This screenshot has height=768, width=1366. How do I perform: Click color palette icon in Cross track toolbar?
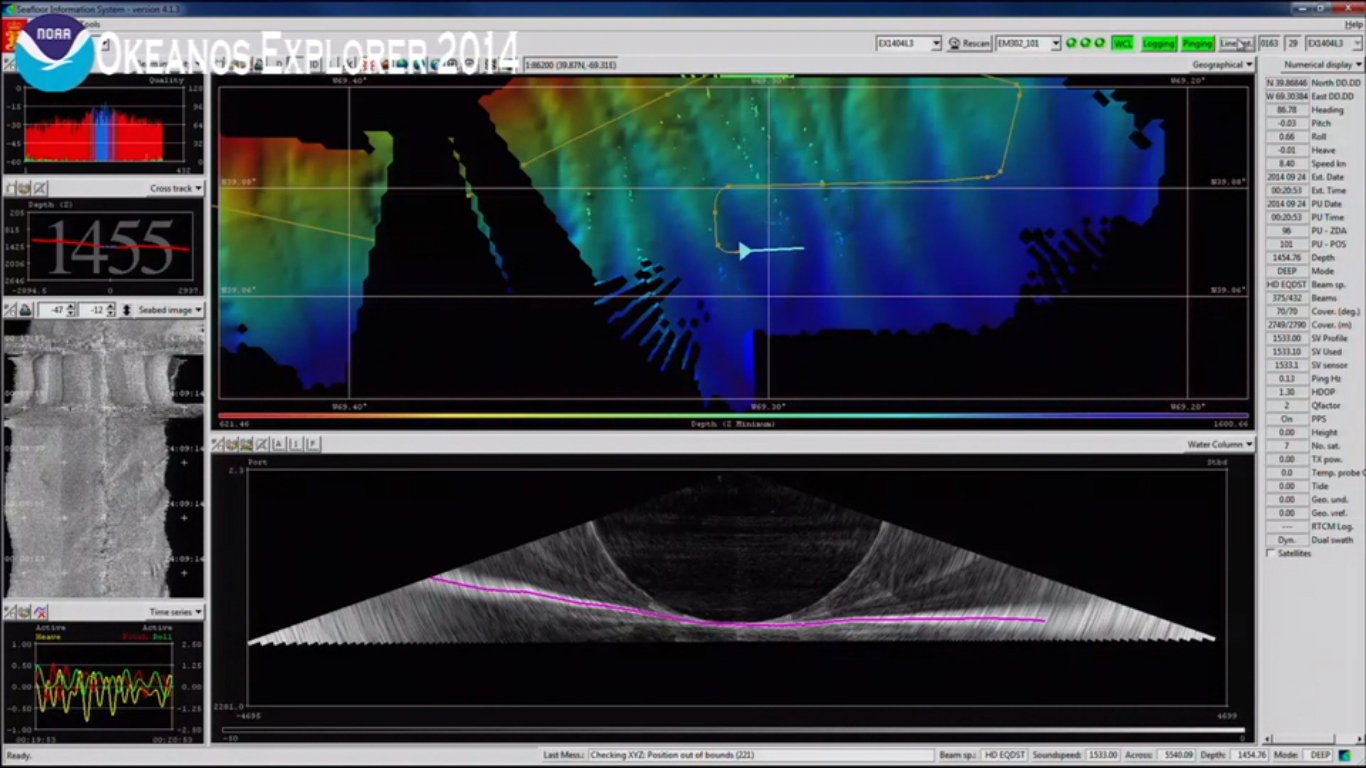coord(25,188)
